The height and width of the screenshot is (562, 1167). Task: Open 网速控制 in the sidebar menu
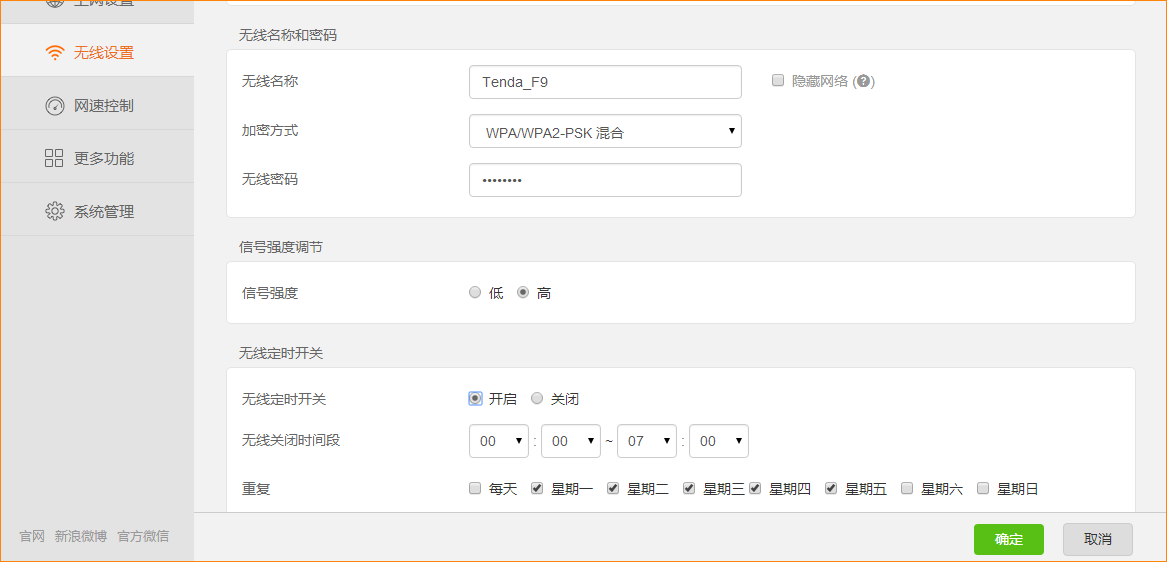tap(103, 106)
